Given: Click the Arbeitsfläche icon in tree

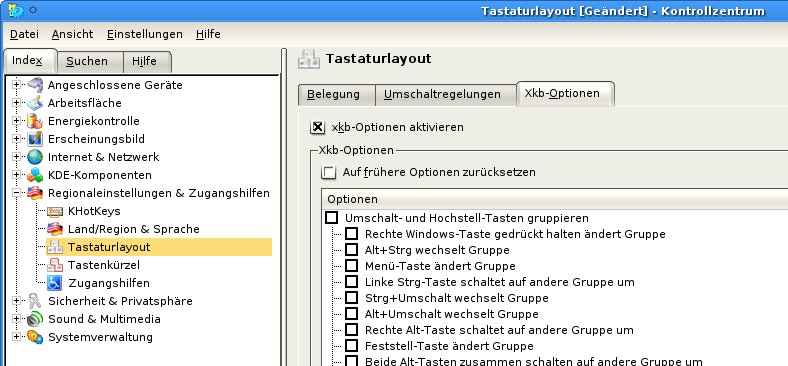Looking at the screenshot, I should [x=35, y=103].
